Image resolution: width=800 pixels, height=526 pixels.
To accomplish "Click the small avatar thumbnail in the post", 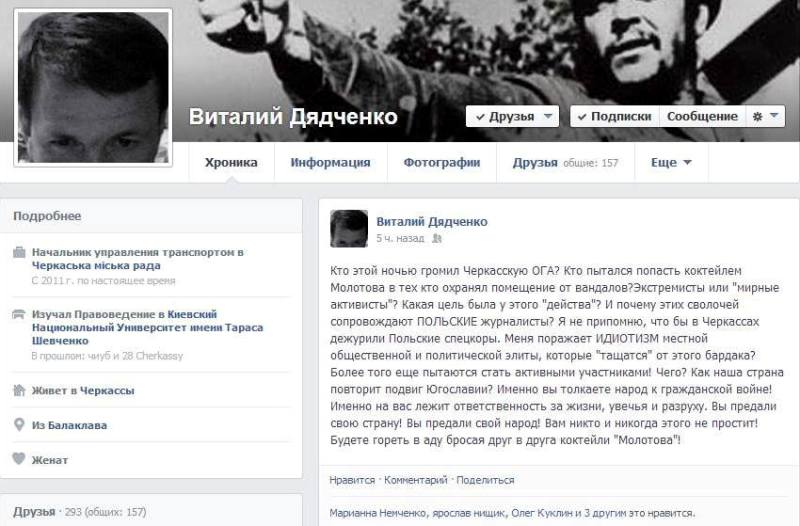I will tap(349, 229).
